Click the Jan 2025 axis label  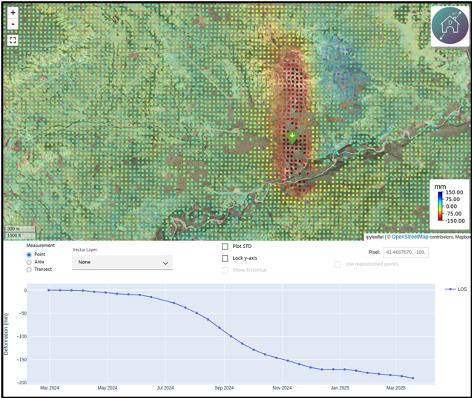click(340, 388)
